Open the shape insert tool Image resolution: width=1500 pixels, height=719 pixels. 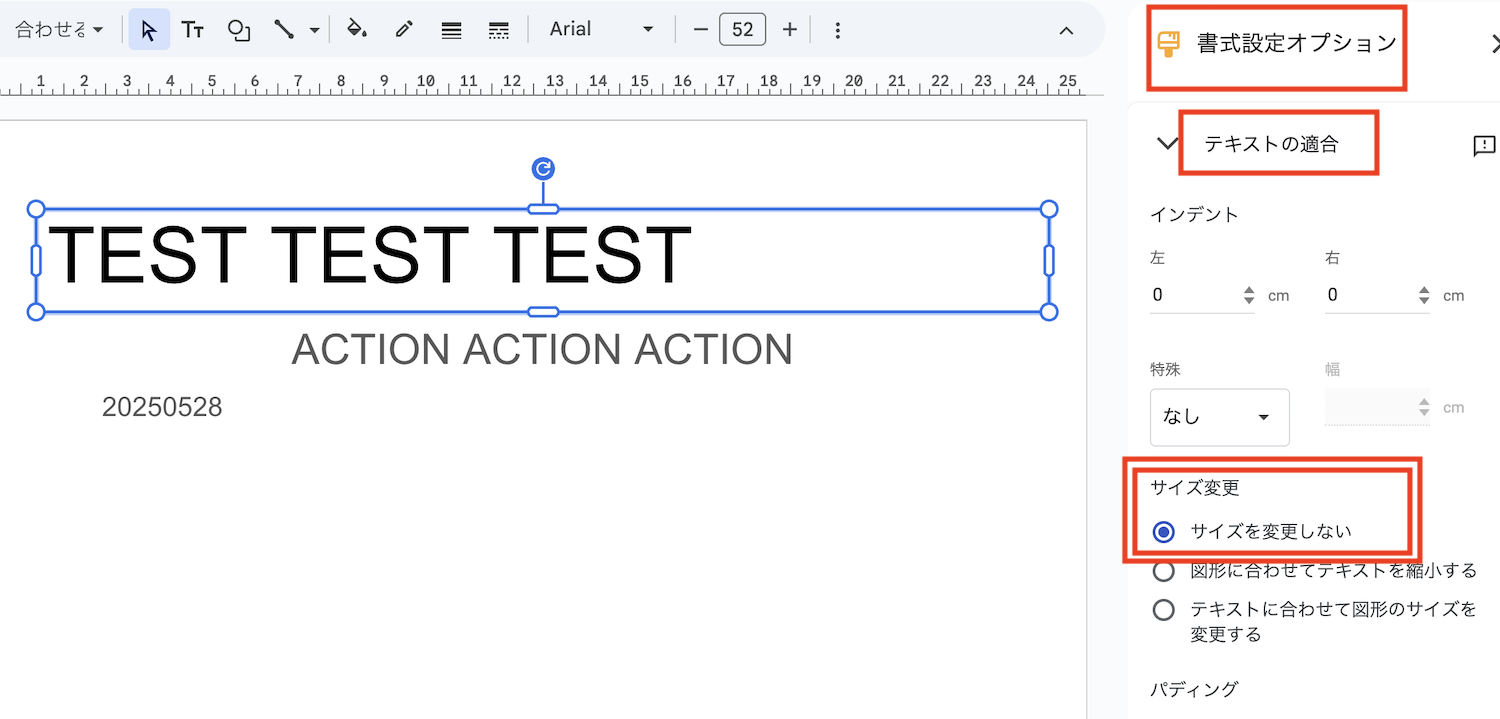[239, 30]
